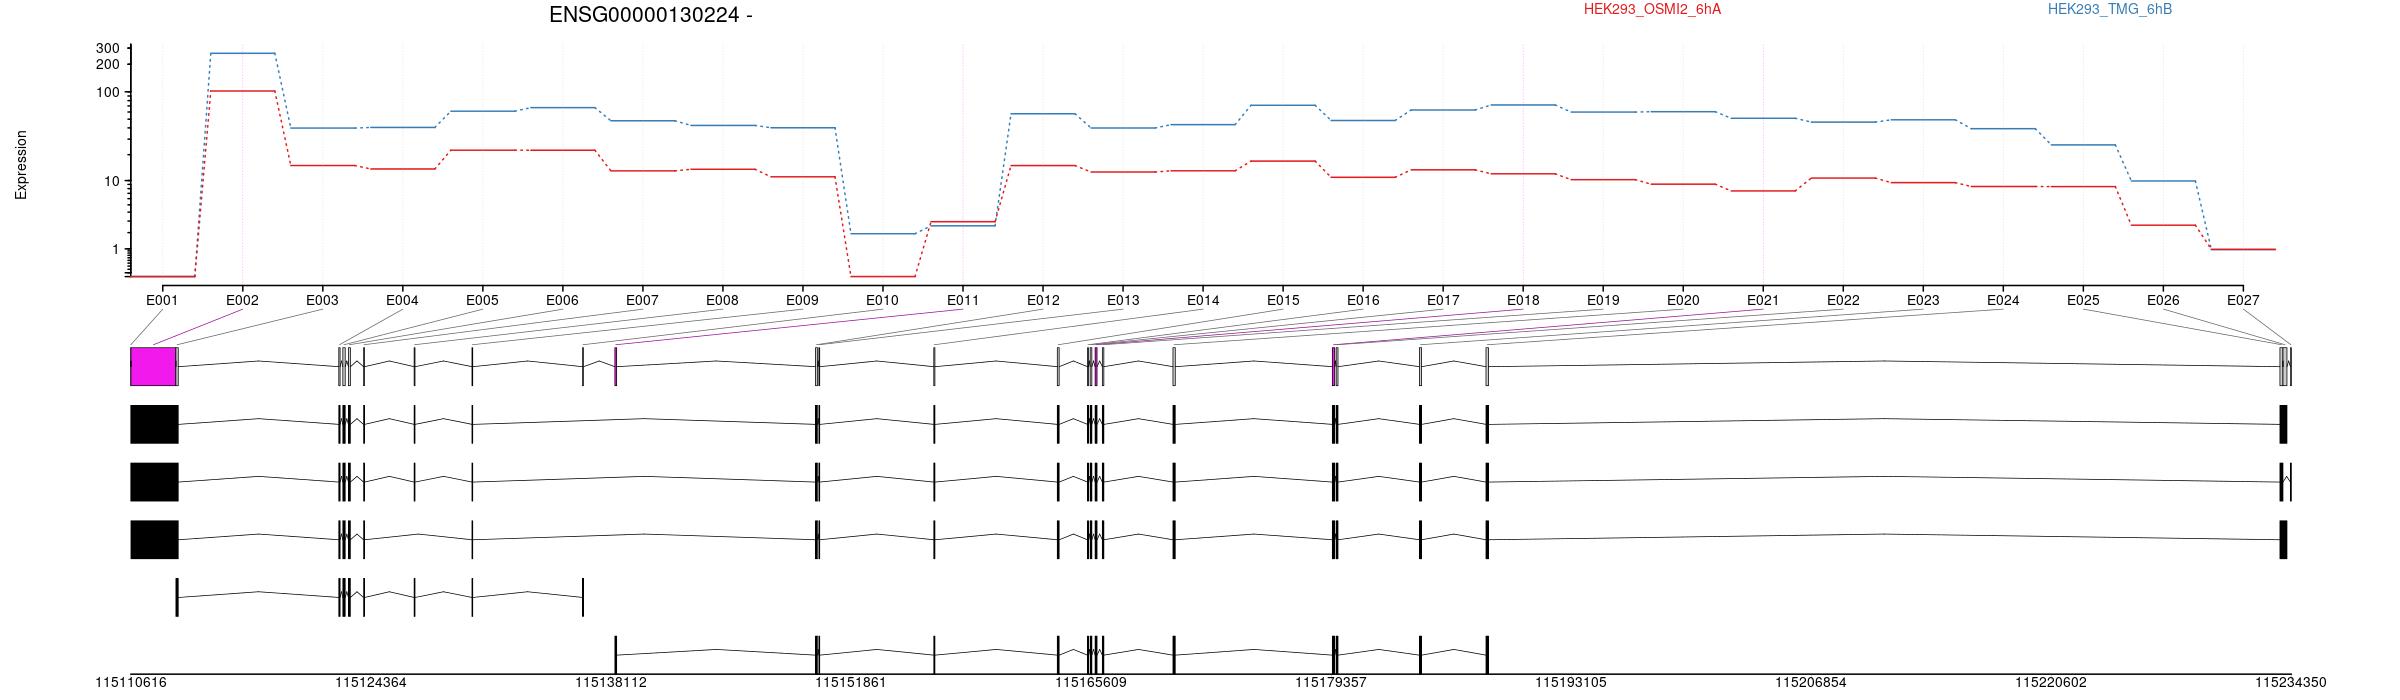Screen dimensions: 2400x700
Task: Click exon label E022
Action: [1843, 300]
